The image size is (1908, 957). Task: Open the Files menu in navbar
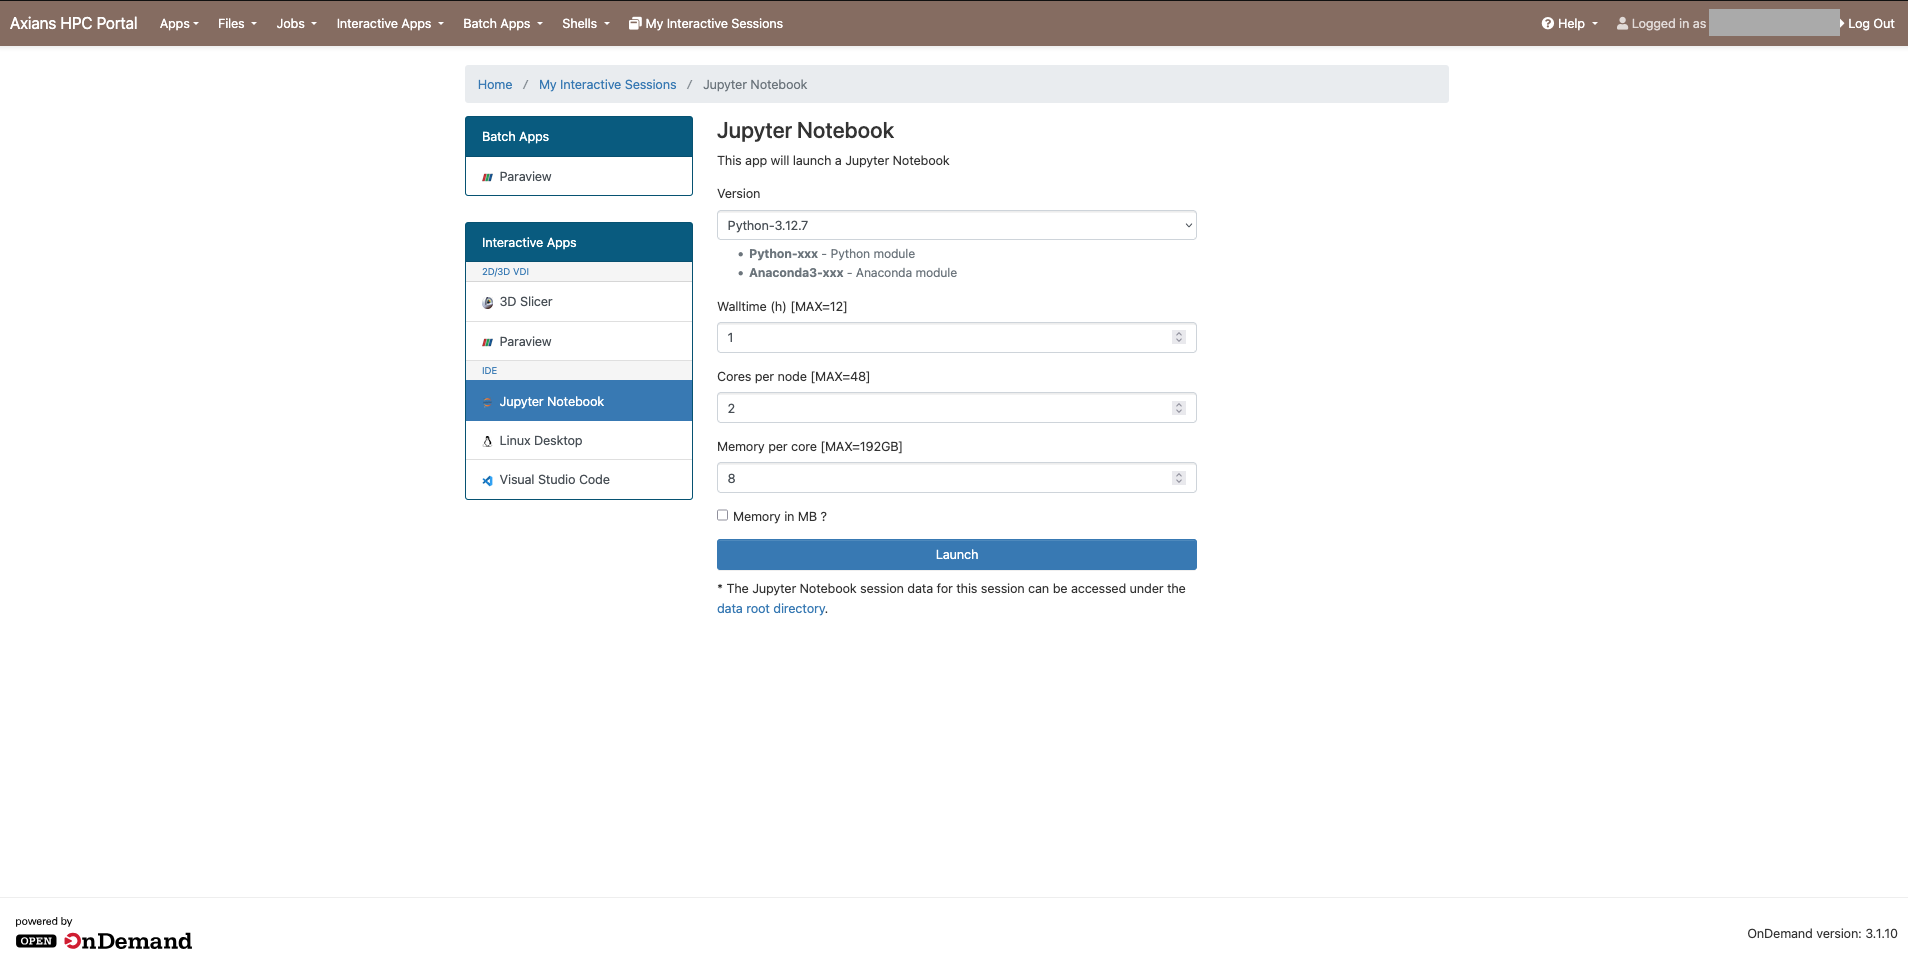point(237,24)
